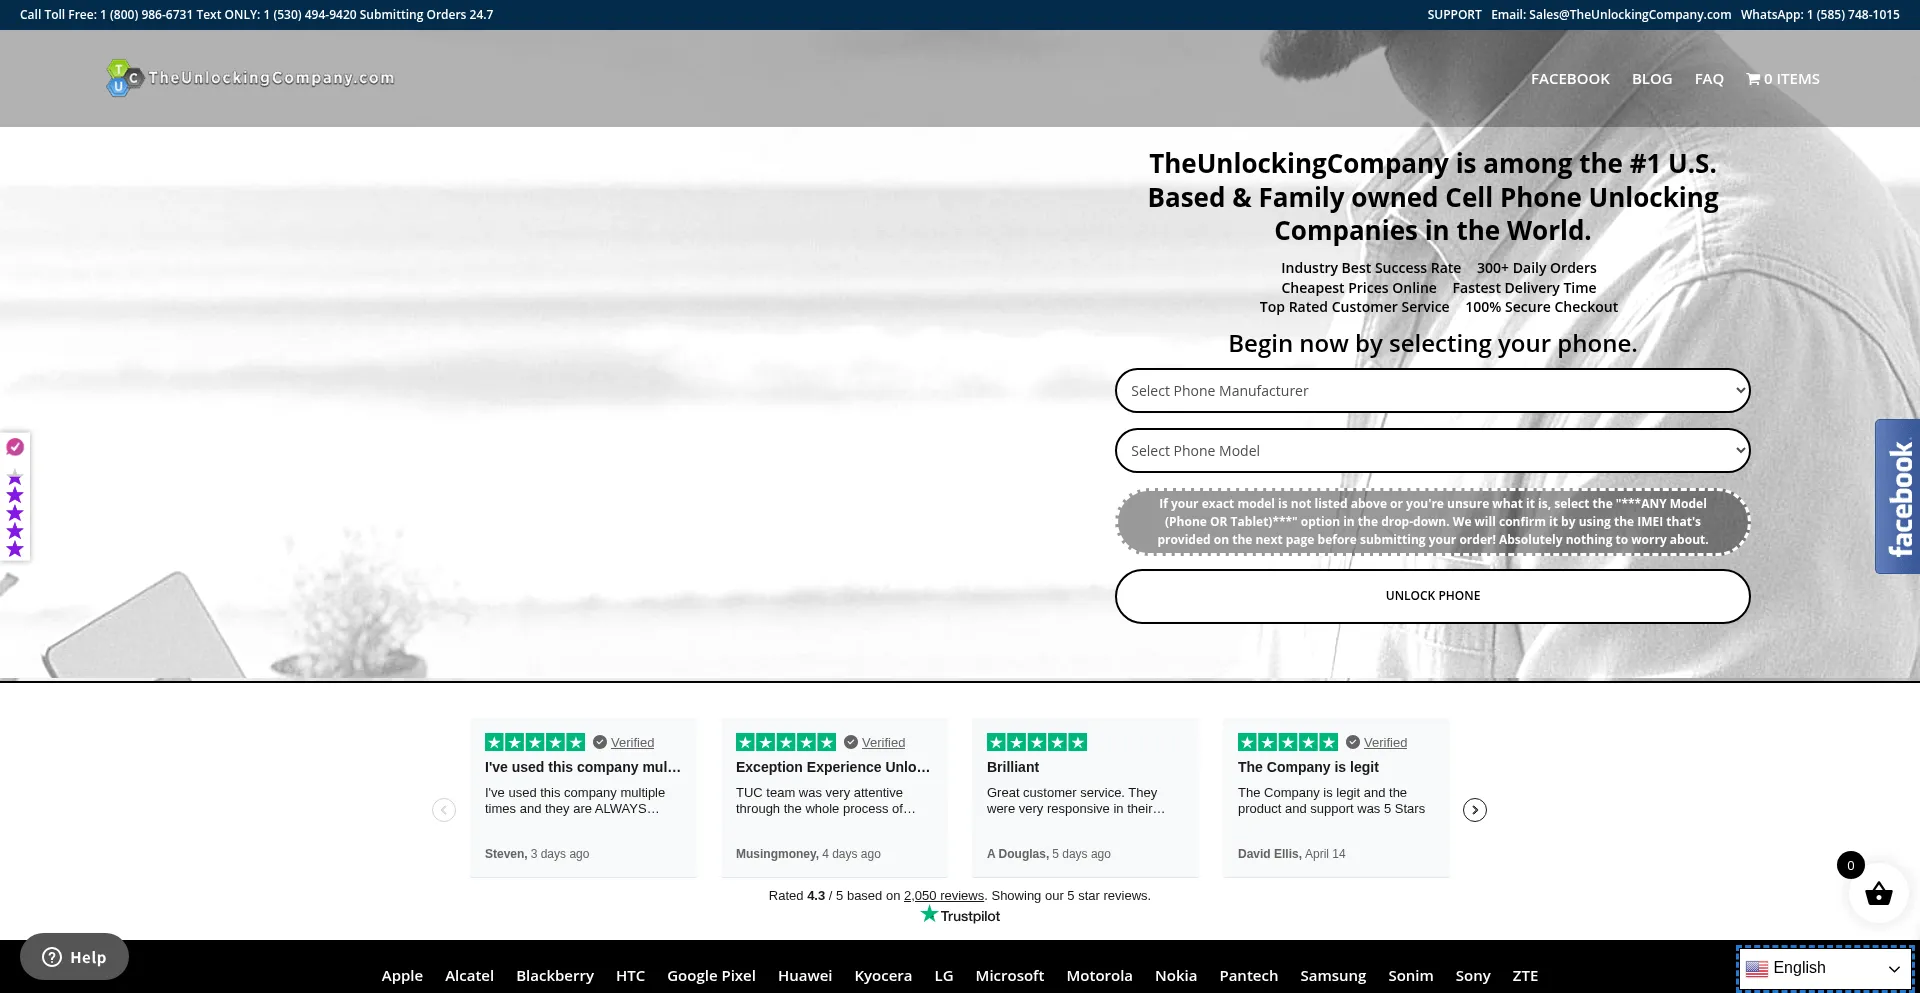Select ZTE in the brand bar

click(1525, 976)
